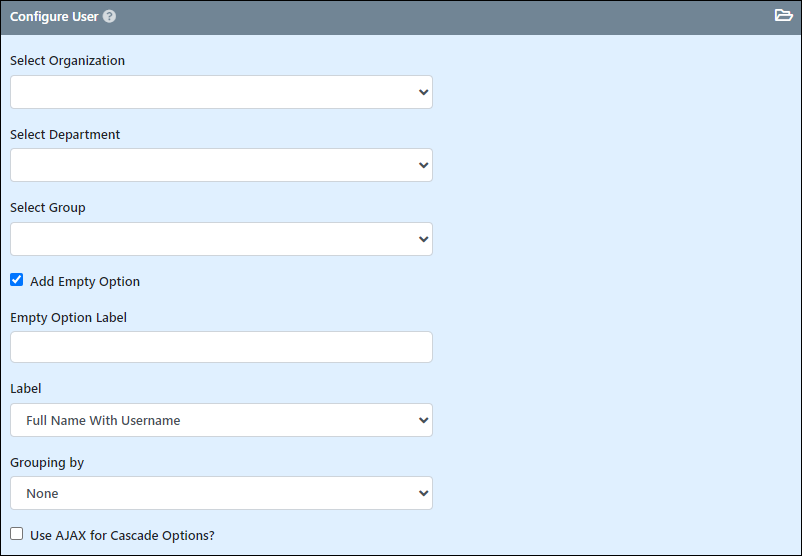This screenshot has width=802, height=556.
Task: Click the Select Group field label
Action: pos(48,208)
